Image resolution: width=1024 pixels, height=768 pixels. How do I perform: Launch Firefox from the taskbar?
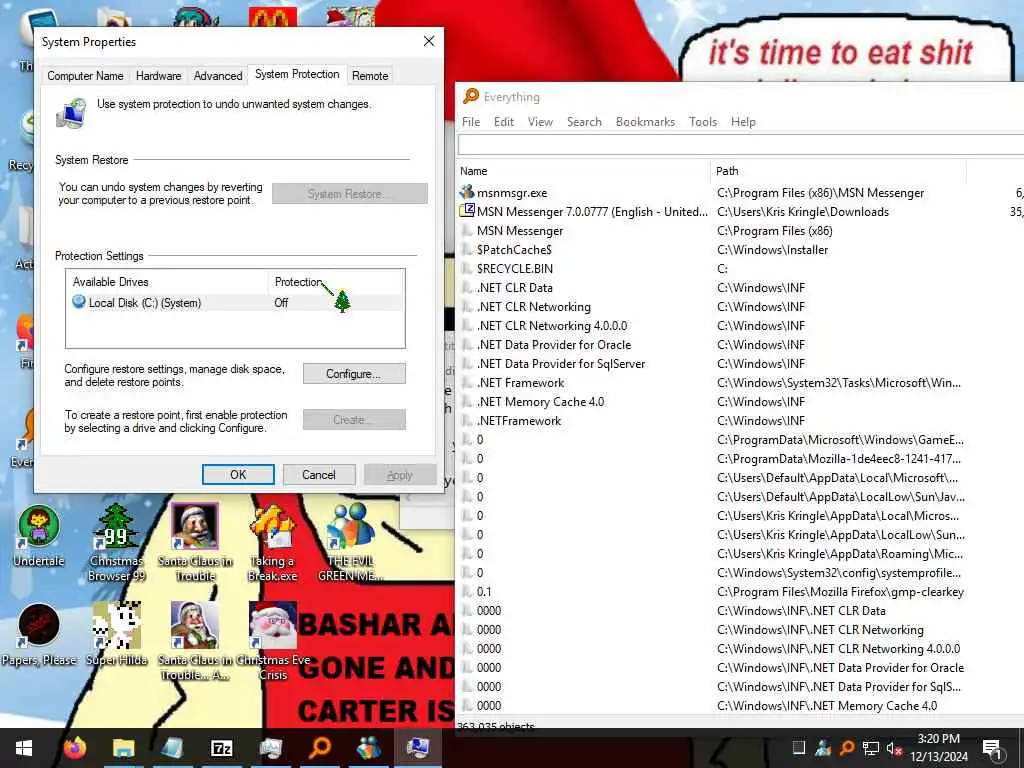(75, 748)
